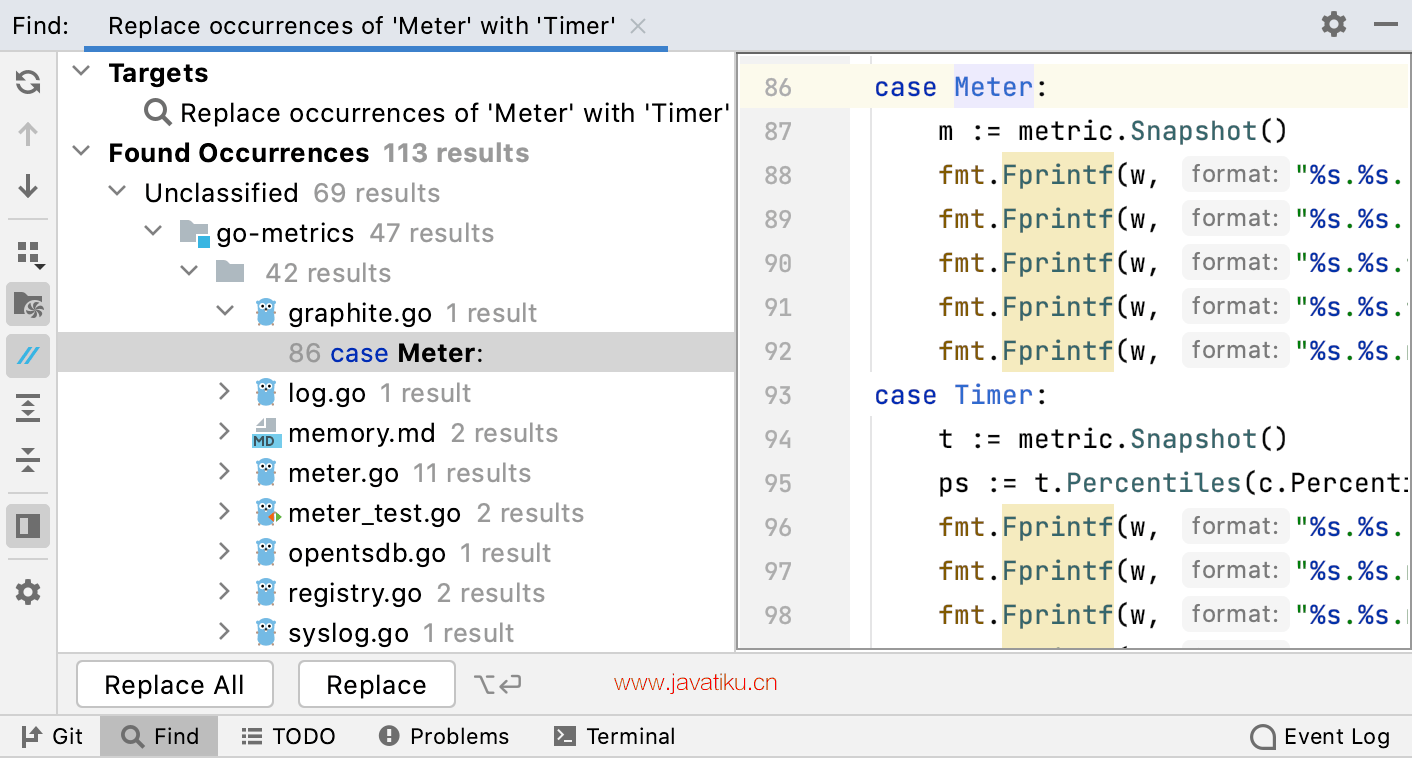
Task: Select the '86 case Meter:' occurrence row
Action: tap(396, 352)
